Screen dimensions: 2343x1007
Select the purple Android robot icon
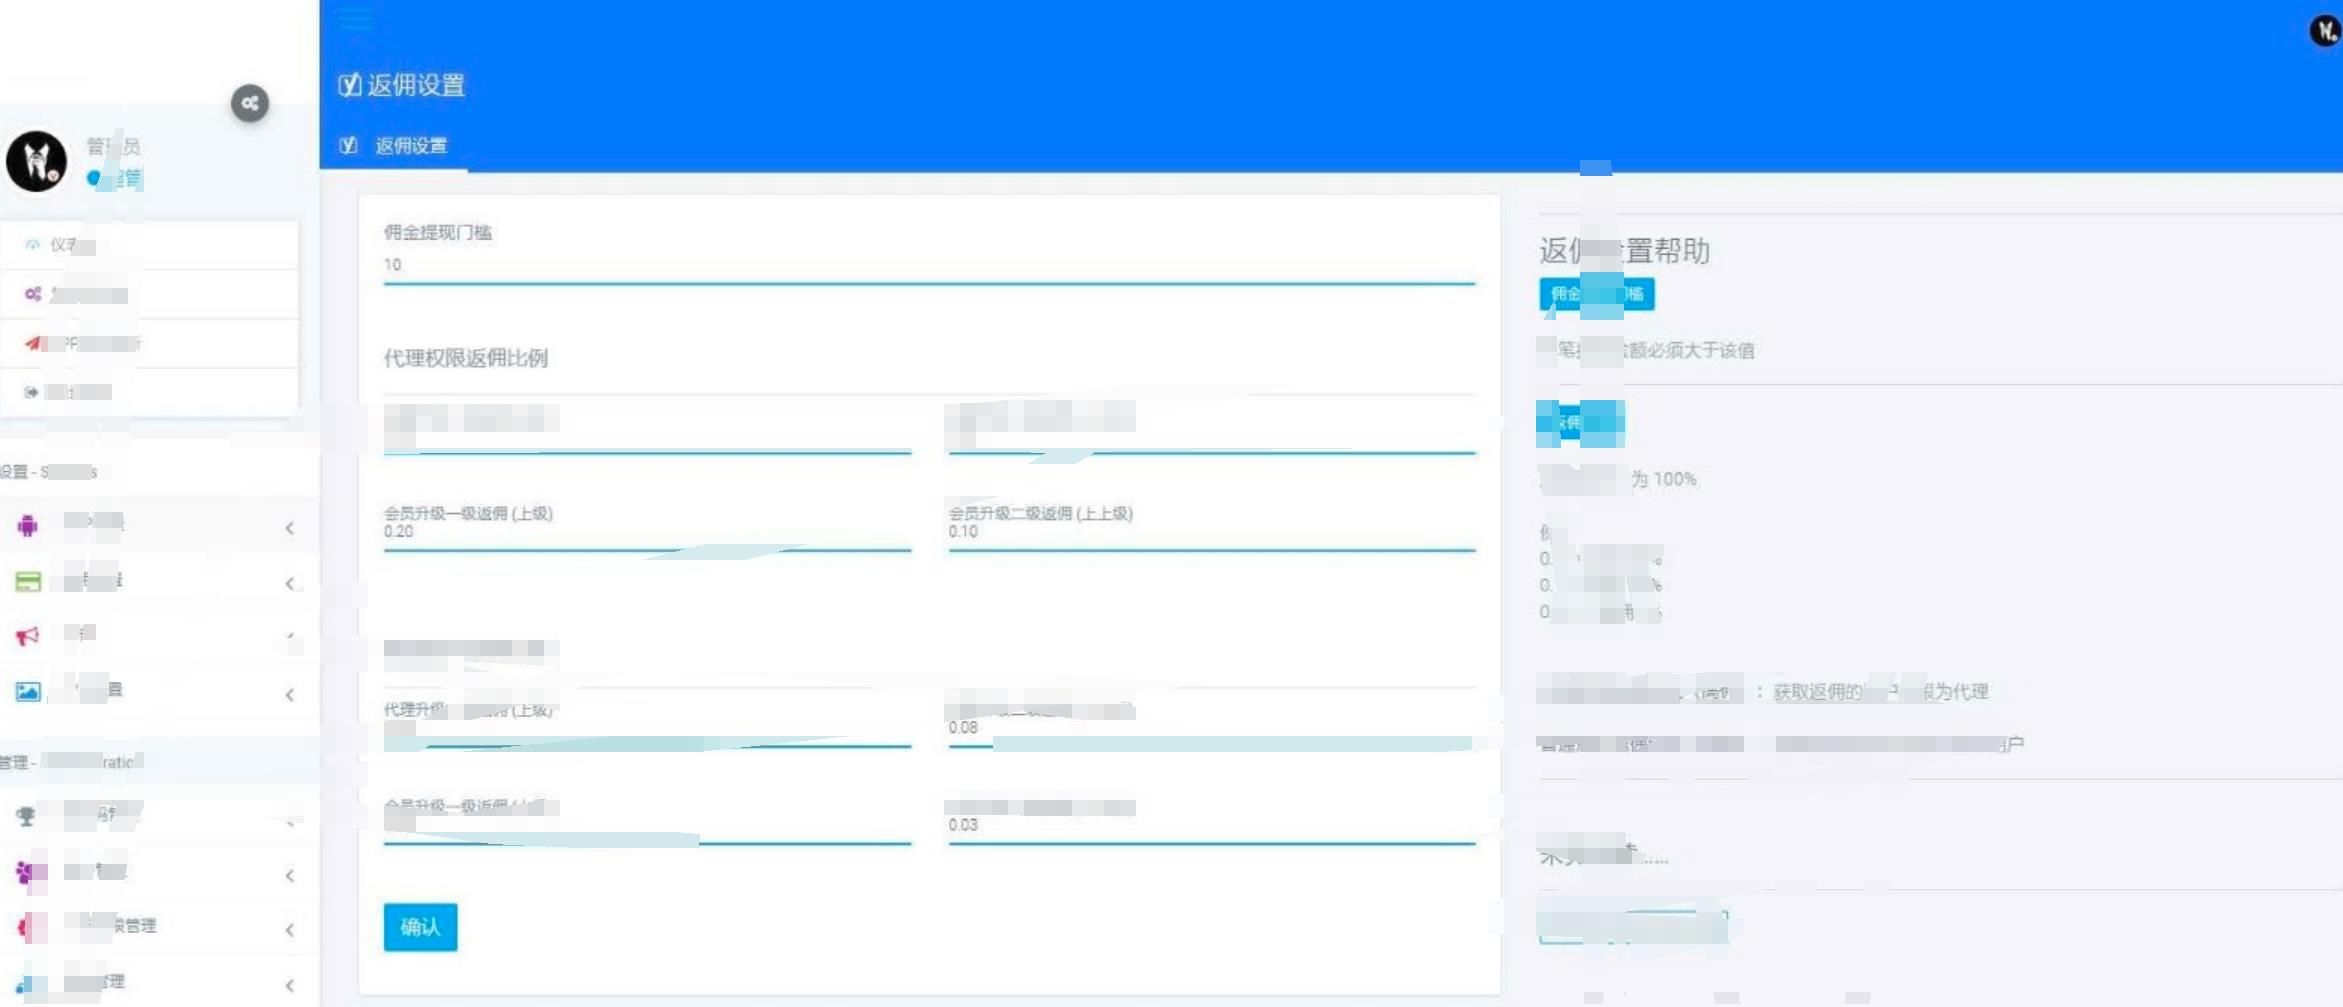pyautogui.click(x=28, y=525)
